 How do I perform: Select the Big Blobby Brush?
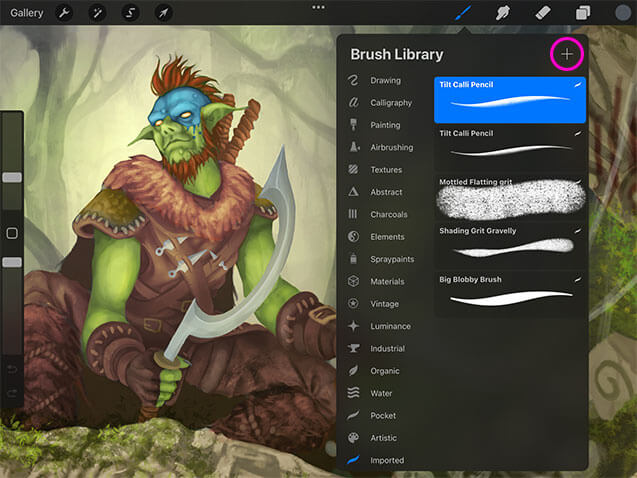(511, 292)
